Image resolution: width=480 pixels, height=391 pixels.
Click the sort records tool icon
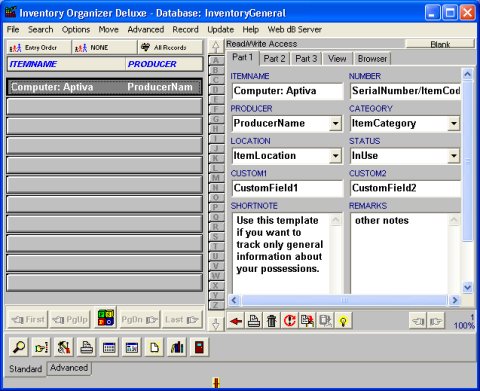(x=64, y=347)
